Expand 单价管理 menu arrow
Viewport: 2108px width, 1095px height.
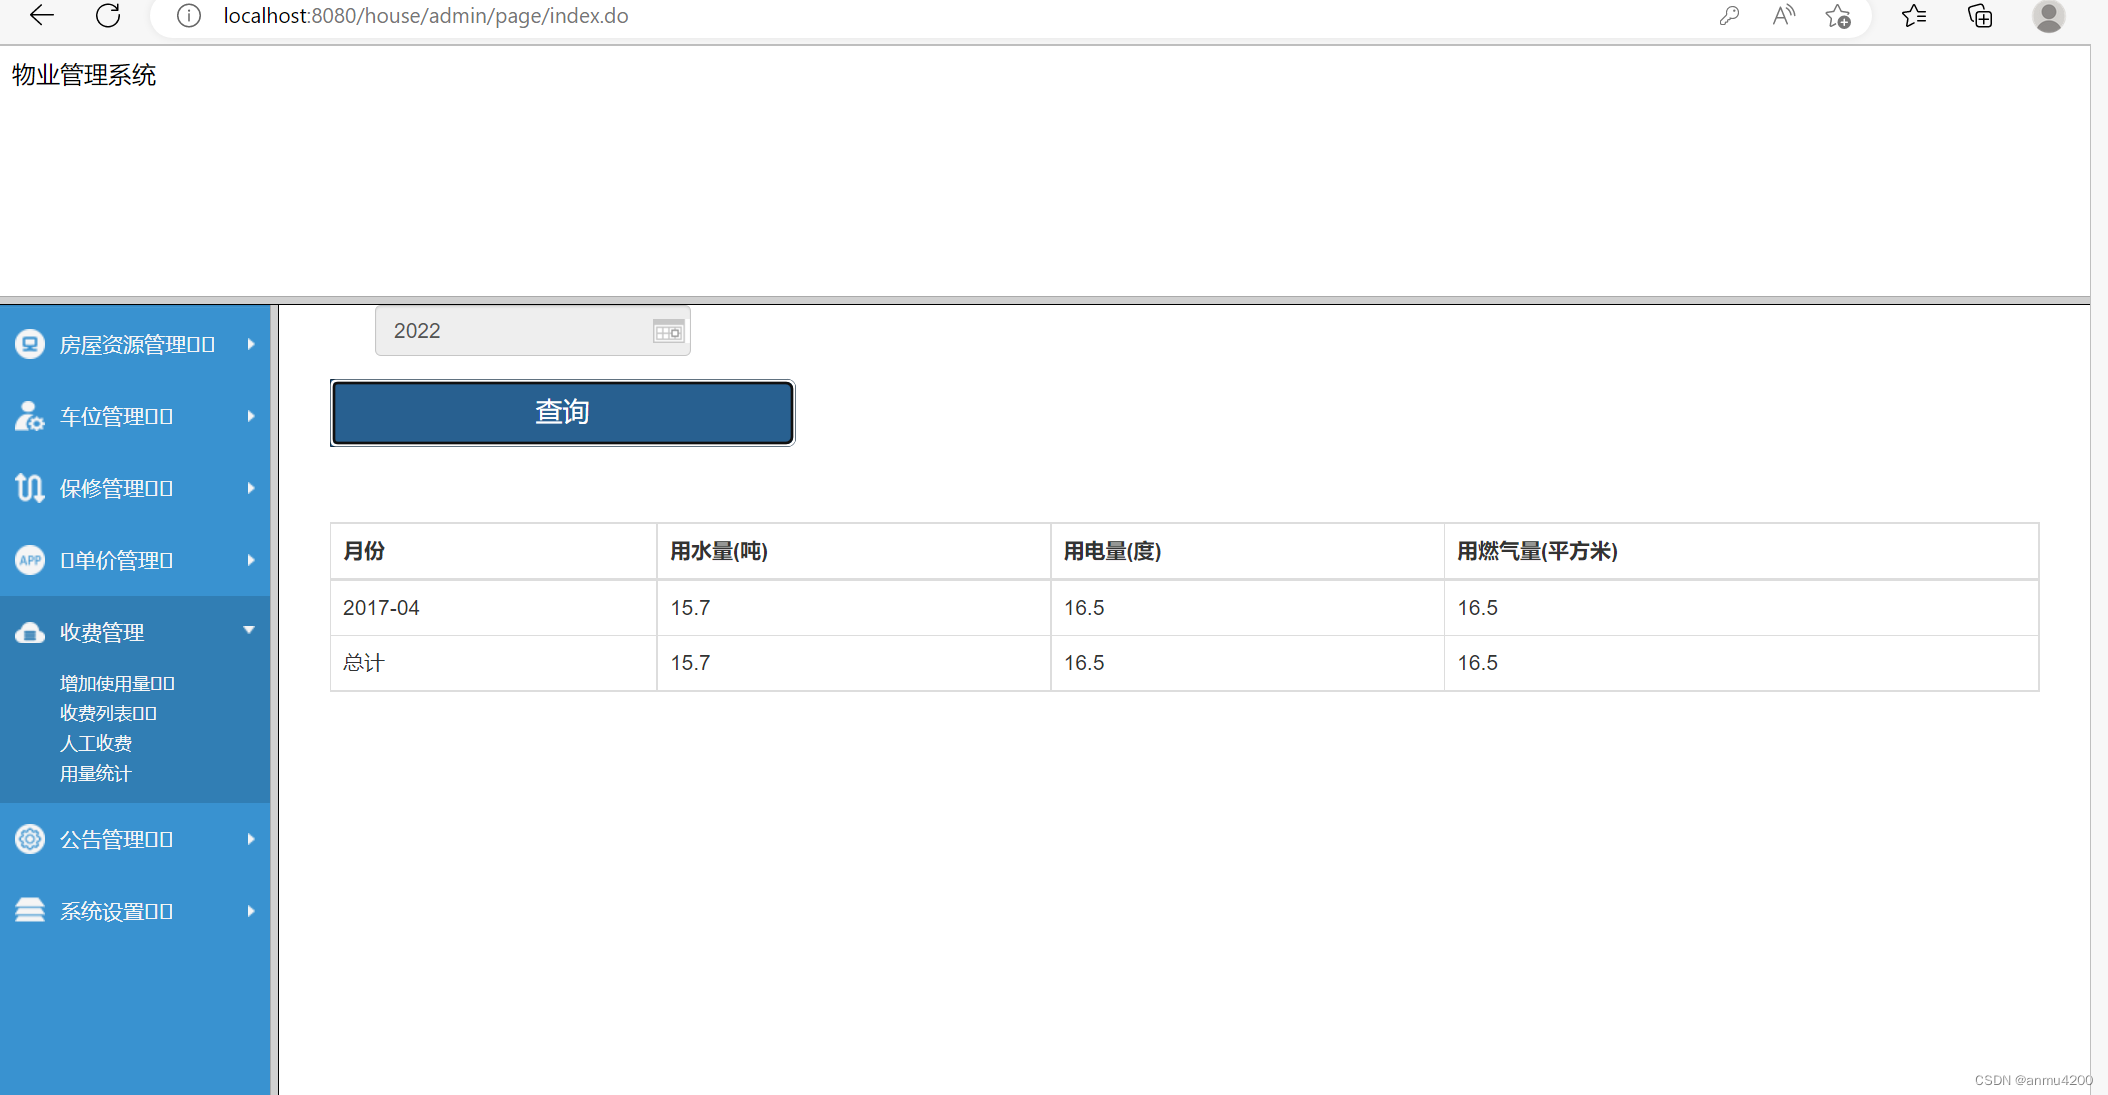[x=251, y=560]
